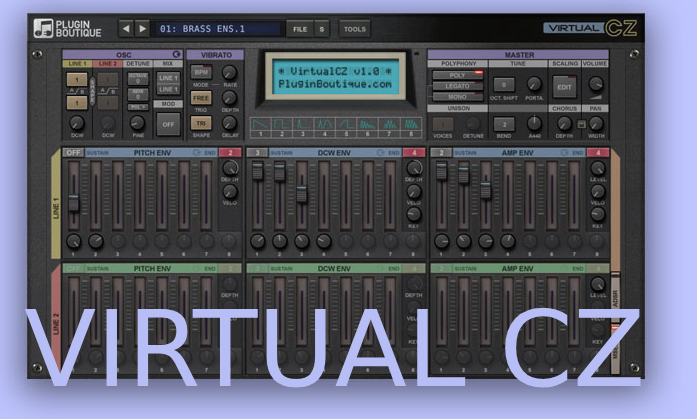The image size is (697, 419).
Task: Open the upper MIX LINE 1 selector
Action: click(x=168, y=78)
